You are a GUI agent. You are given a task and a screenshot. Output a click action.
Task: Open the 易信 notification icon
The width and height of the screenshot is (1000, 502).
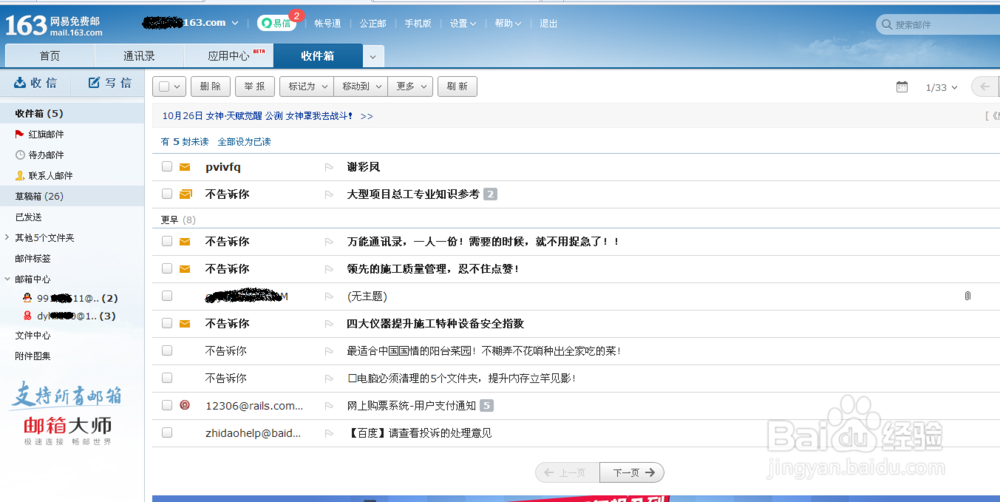pos(277,23)
